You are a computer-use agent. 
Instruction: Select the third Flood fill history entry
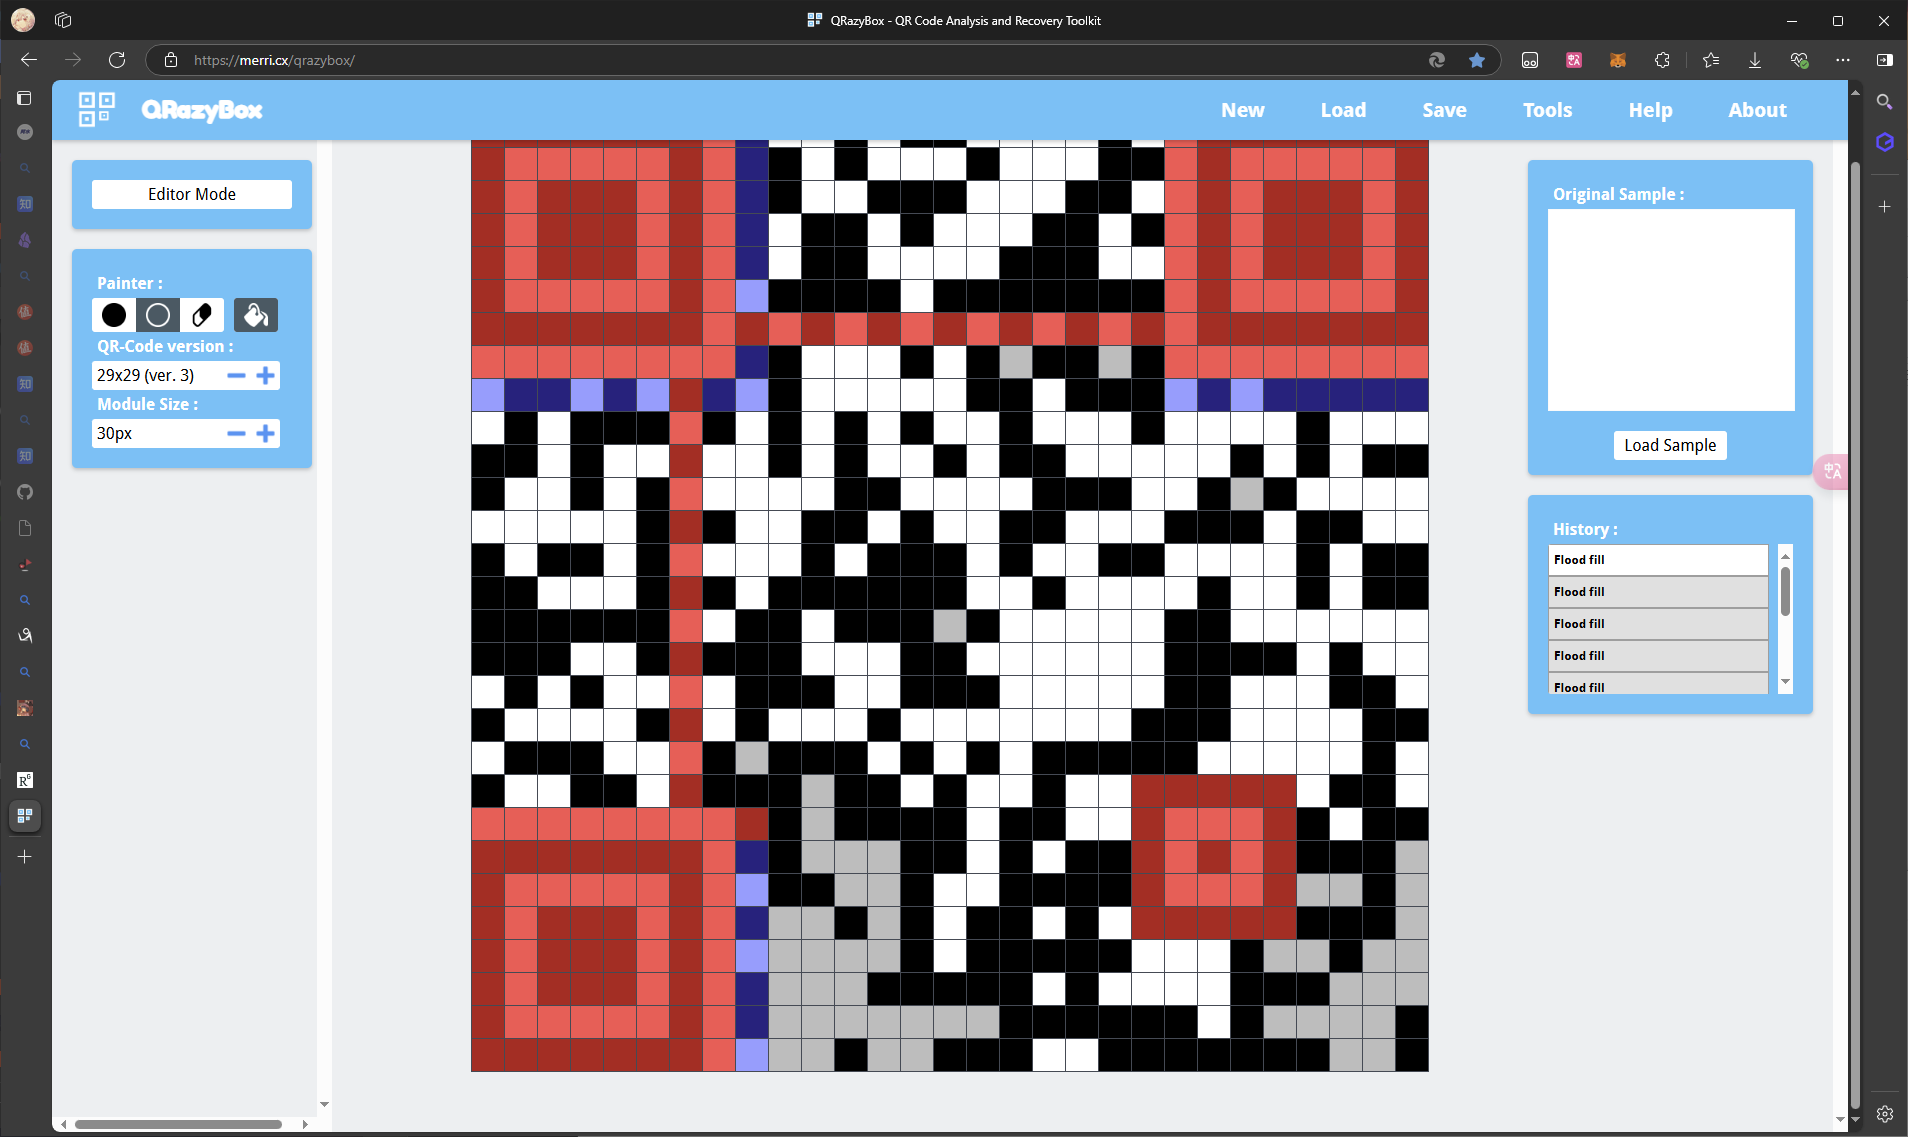coord(1658,624)
